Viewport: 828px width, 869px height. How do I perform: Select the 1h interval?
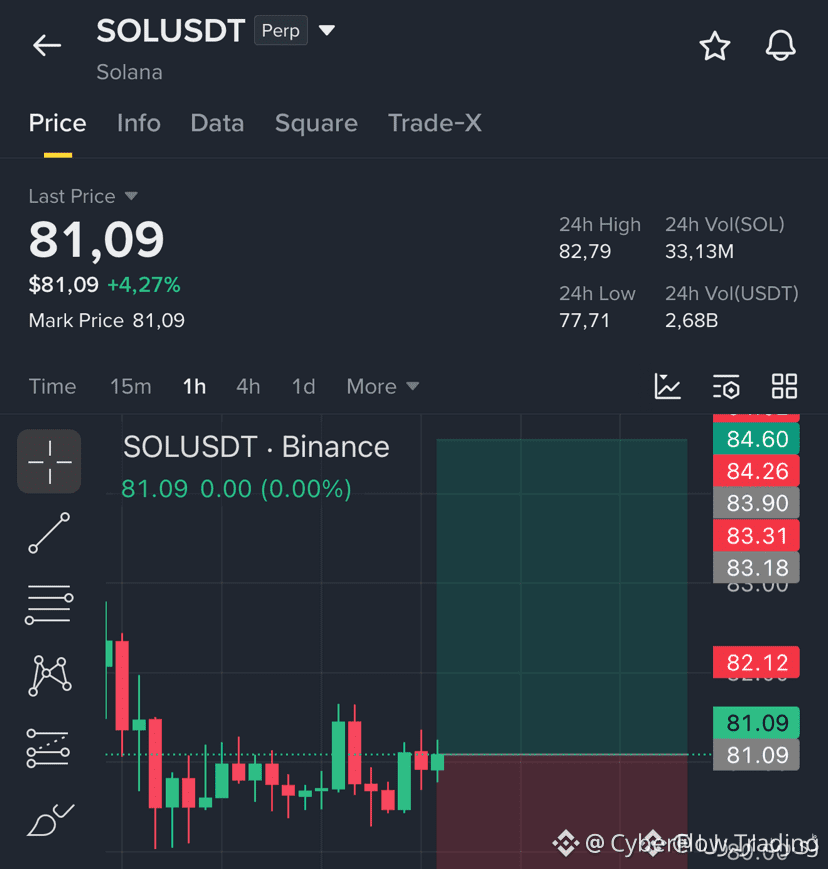(x=195, y=386)
